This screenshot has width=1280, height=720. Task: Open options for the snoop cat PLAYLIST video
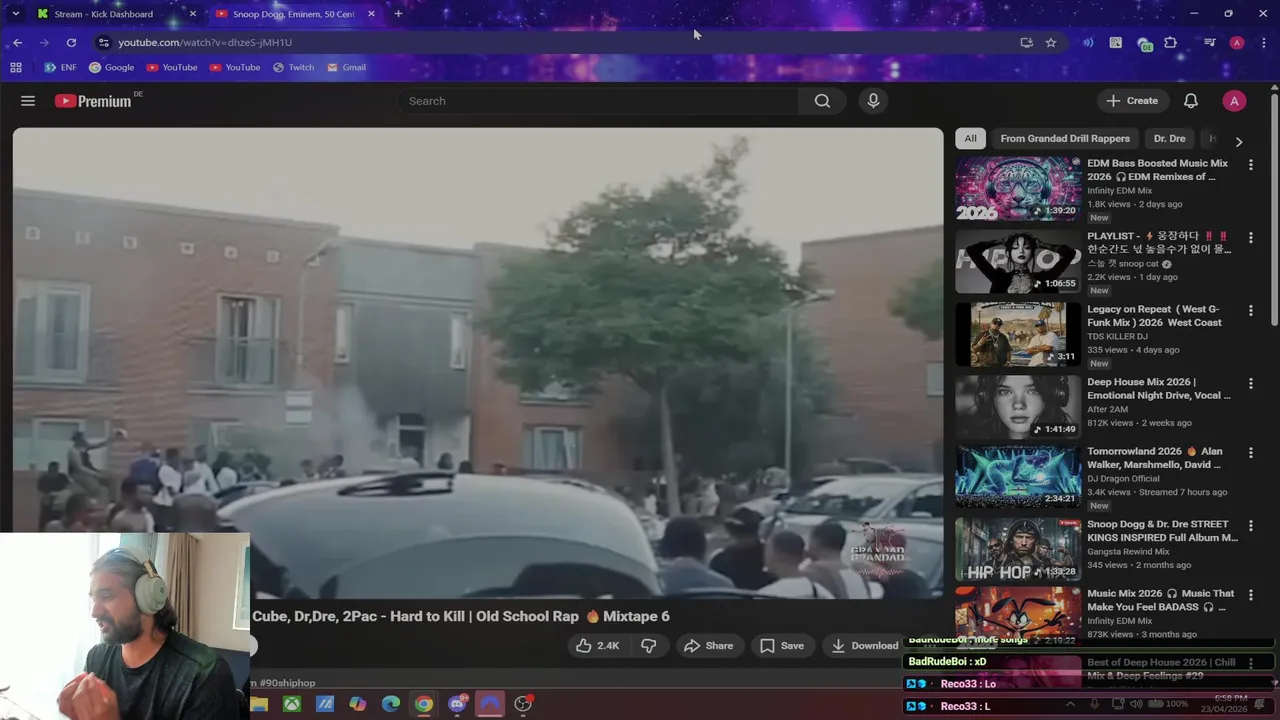pyautogui.click(x=1250, y=238)
